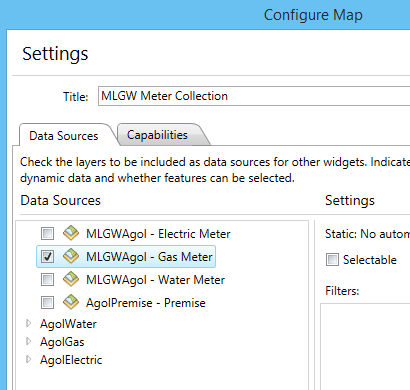The height and width of the screenshot is (390, 410).
Task: Select the Data Sources tab
Action: click(64, 136)
